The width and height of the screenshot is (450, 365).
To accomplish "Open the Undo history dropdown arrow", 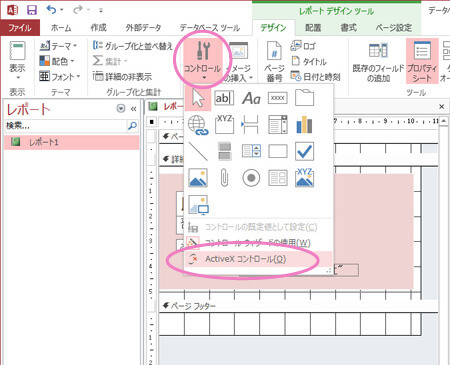I will [x=62, y=10].
